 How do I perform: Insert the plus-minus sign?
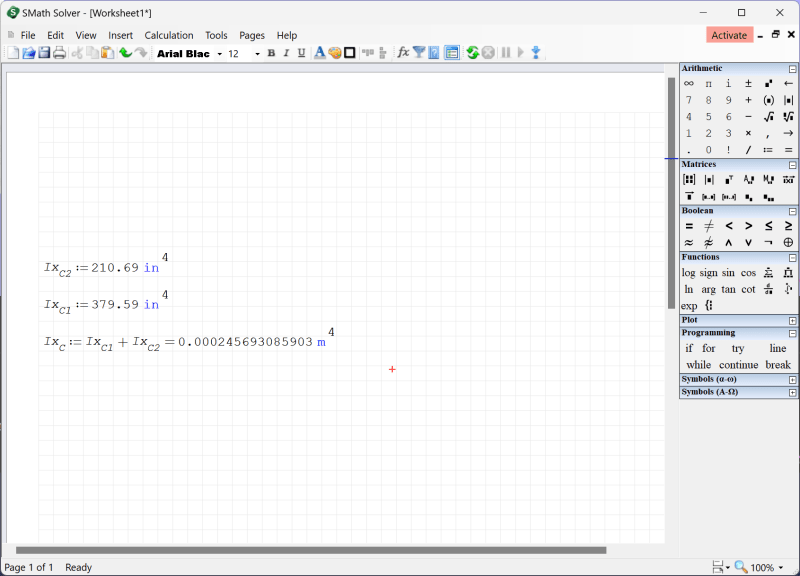pos(748,83)
